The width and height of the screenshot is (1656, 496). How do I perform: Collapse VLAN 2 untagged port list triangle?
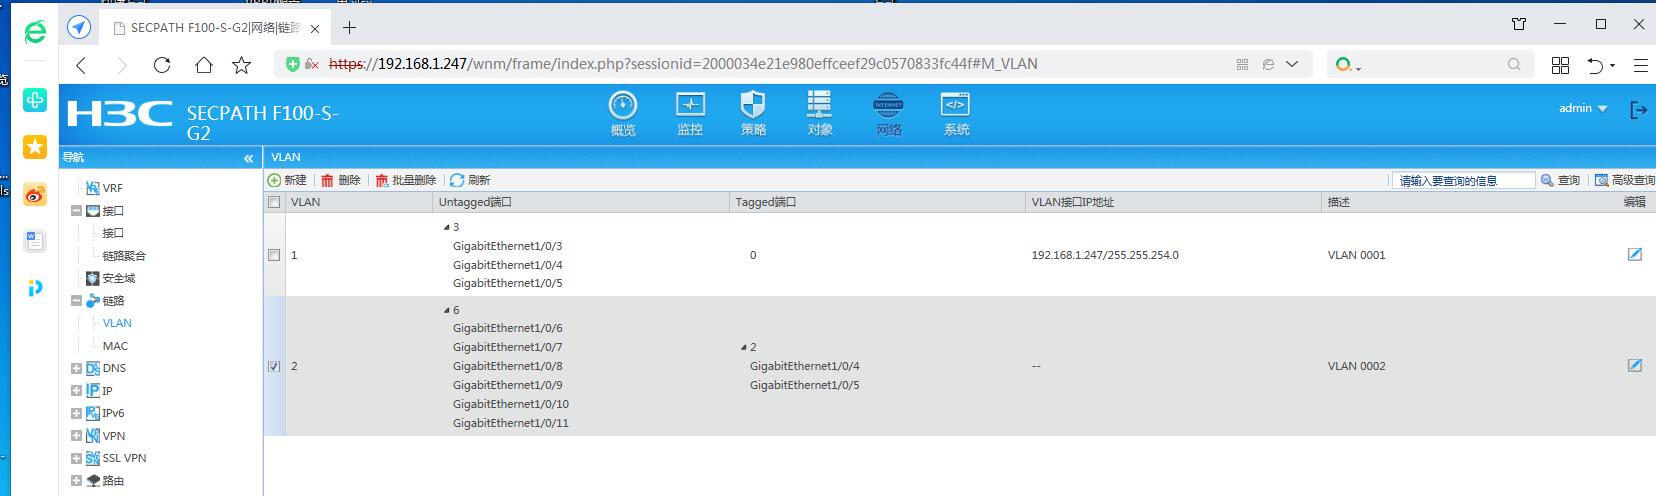[447, 311]
